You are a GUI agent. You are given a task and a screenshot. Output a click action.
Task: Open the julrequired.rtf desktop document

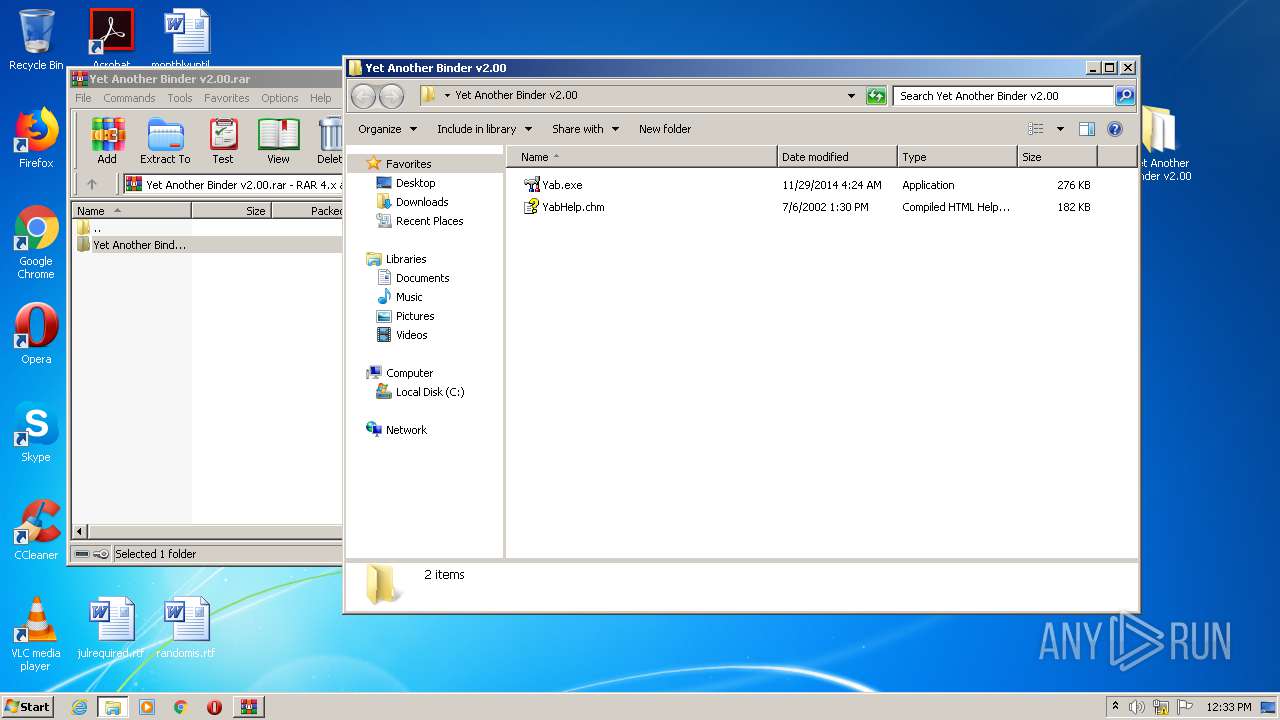(110, 628)
